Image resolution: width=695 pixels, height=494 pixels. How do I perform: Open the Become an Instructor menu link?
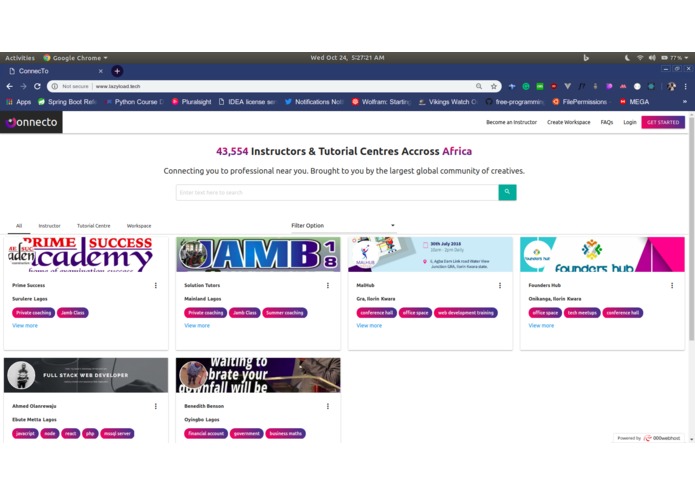click(511, 122)
